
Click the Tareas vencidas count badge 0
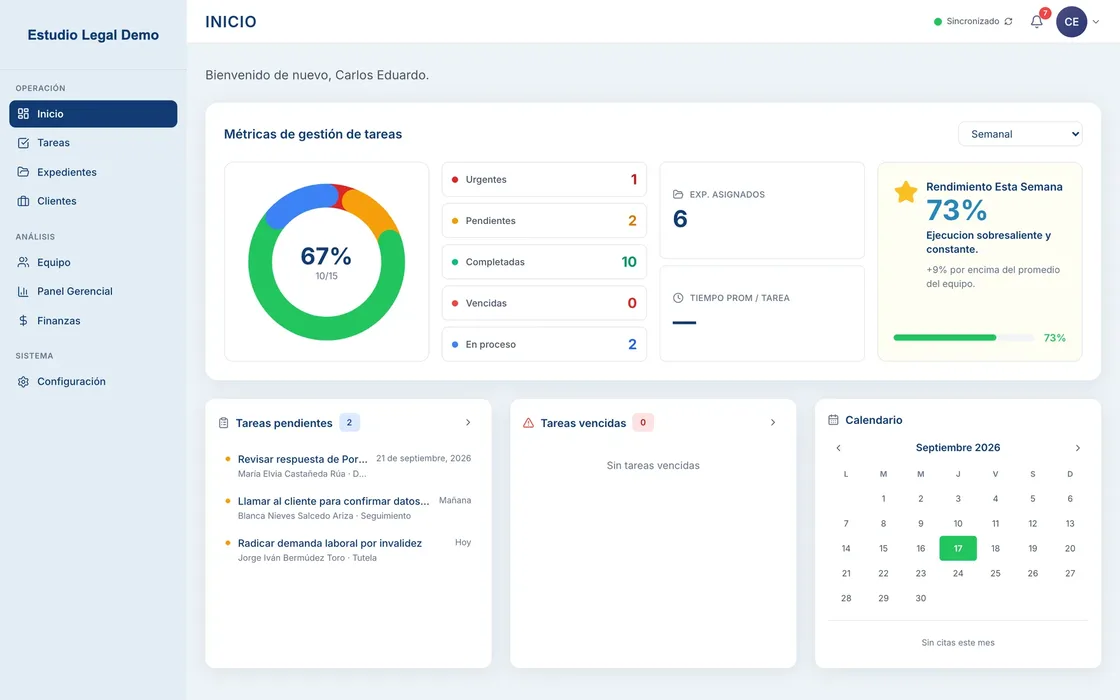tap(643, 423)
